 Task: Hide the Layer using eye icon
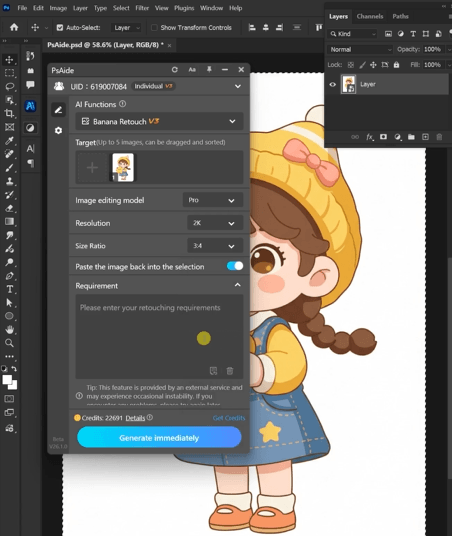click(332, 84)
